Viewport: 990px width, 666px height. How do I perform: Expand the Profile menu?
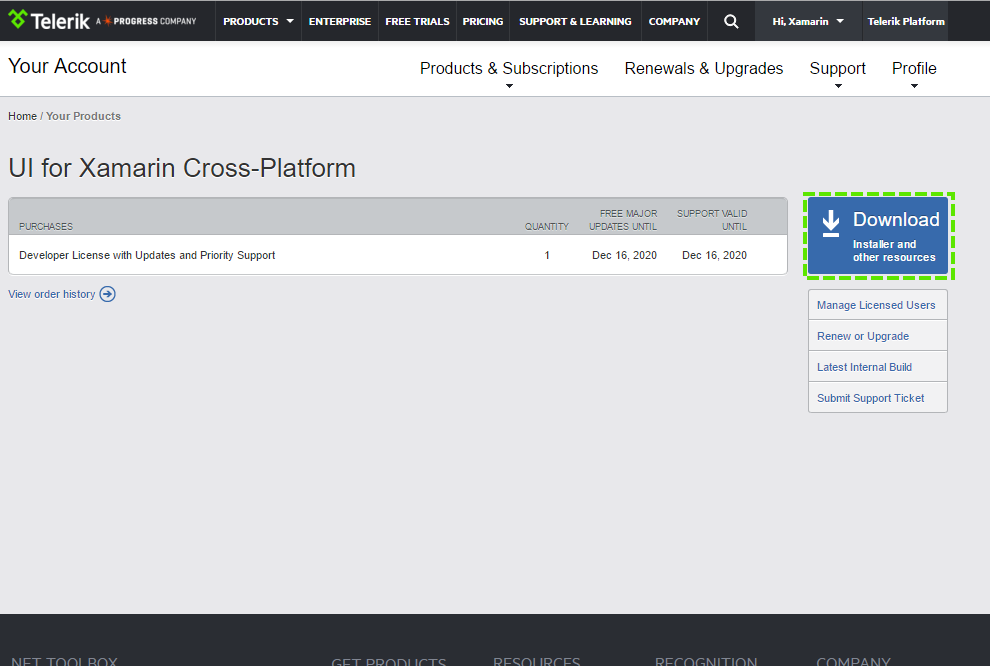point(914,74)
